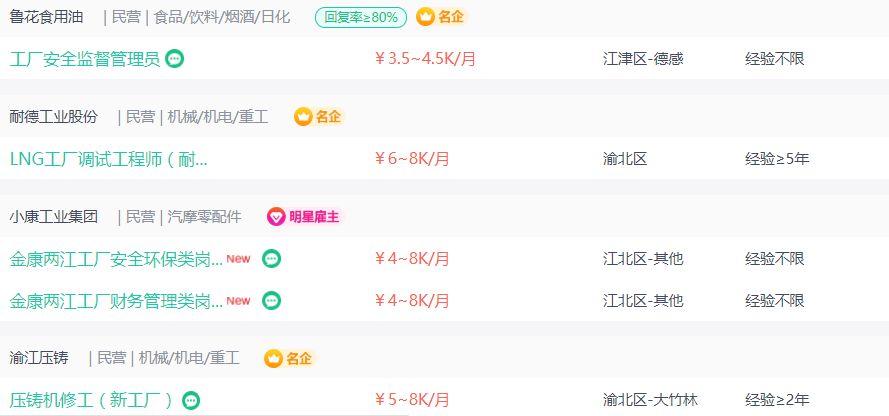The image size is (889, 416).
Task: Click 名企 crown badge for 鲁花食用油
Action: point(442,17)
